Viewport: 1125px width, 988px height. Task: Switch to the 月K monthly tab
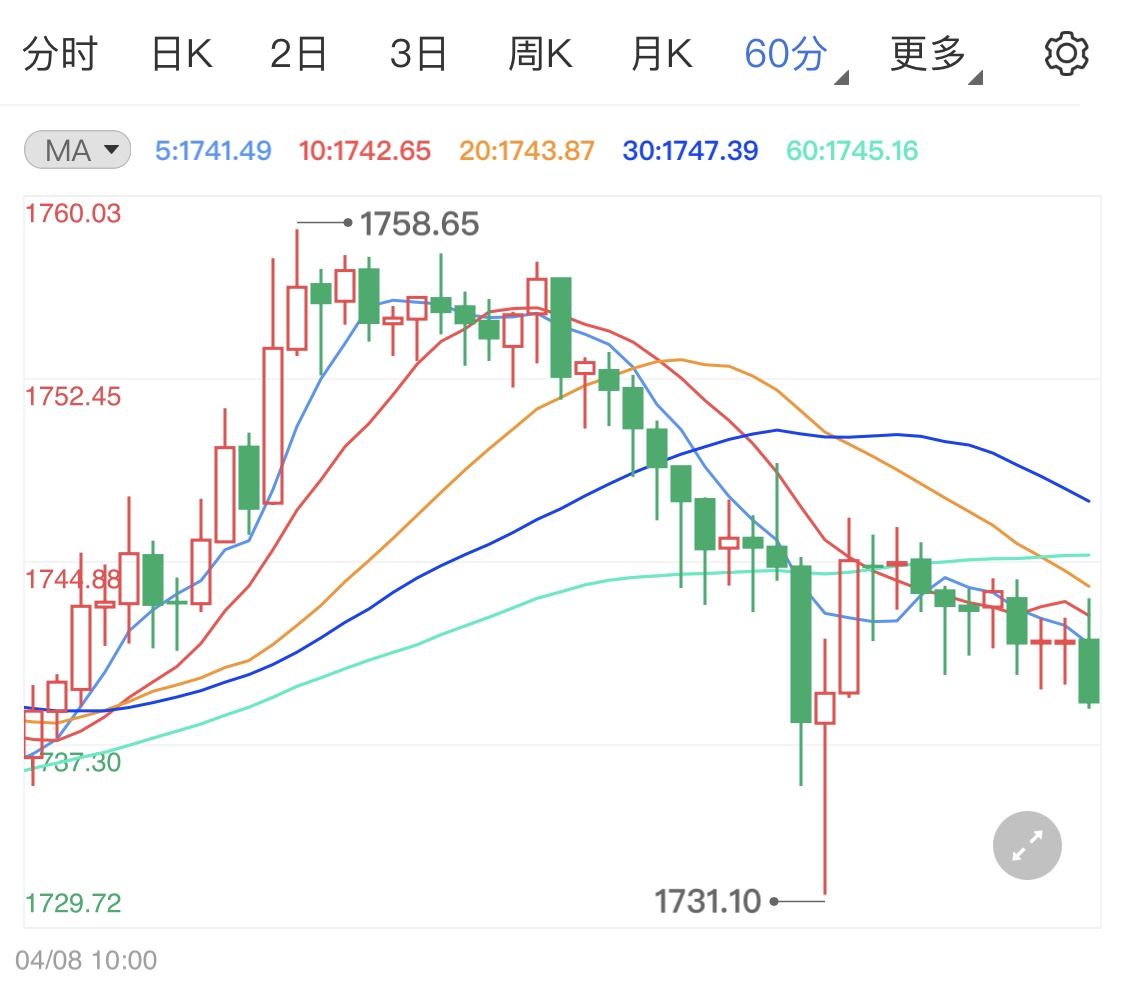(662, 54)
